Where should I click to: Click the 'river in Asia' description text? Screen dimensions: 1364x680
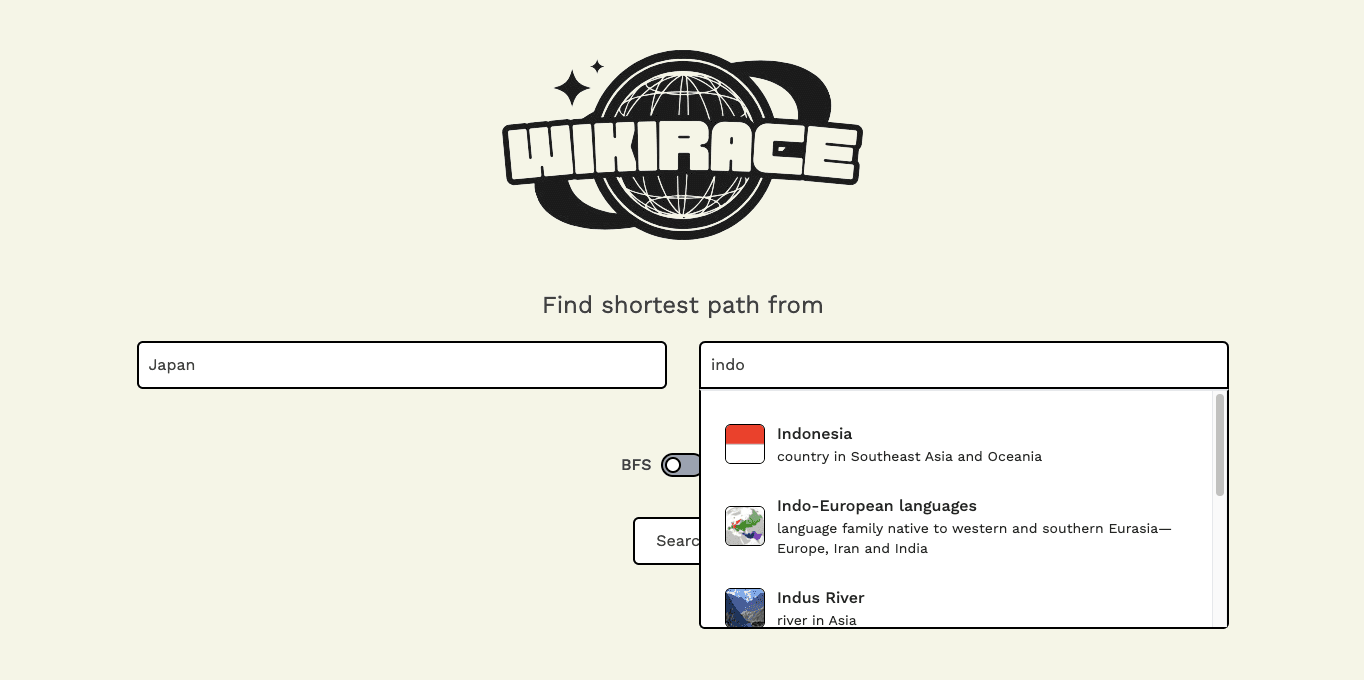pos(817,620)
